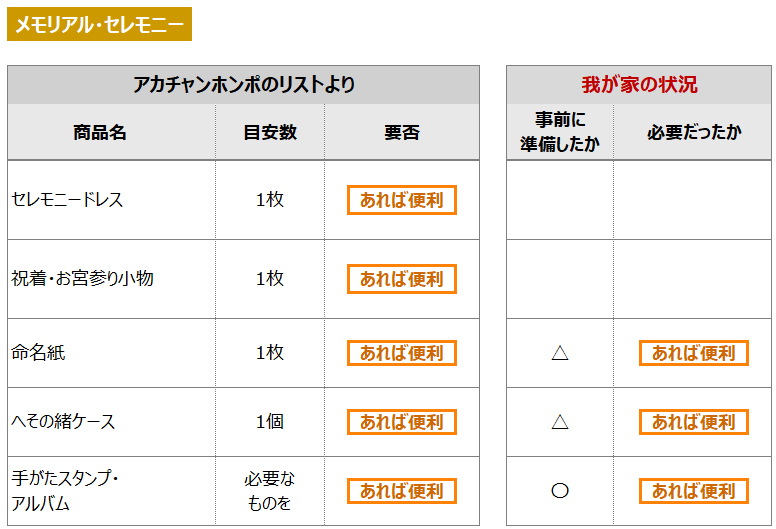Click 必要だったか badge for 命名紙

click(694, 353)
